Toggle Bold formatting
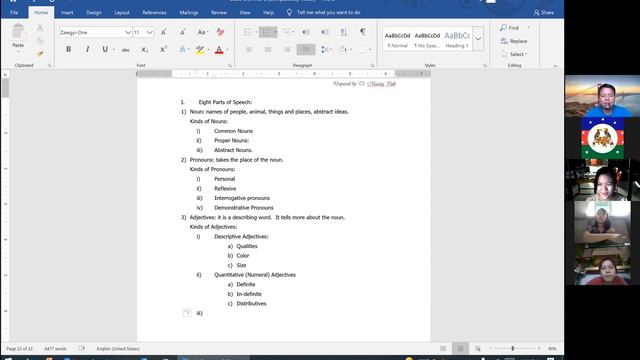Viewport: 640px width, 360px height. (x=68, y=49)
